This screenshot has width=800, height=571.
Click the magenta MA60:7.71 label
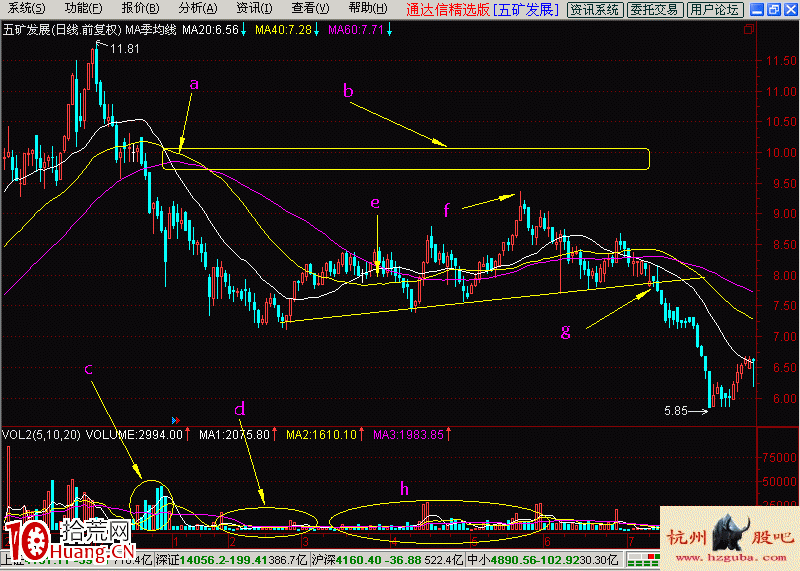(356, 30)
